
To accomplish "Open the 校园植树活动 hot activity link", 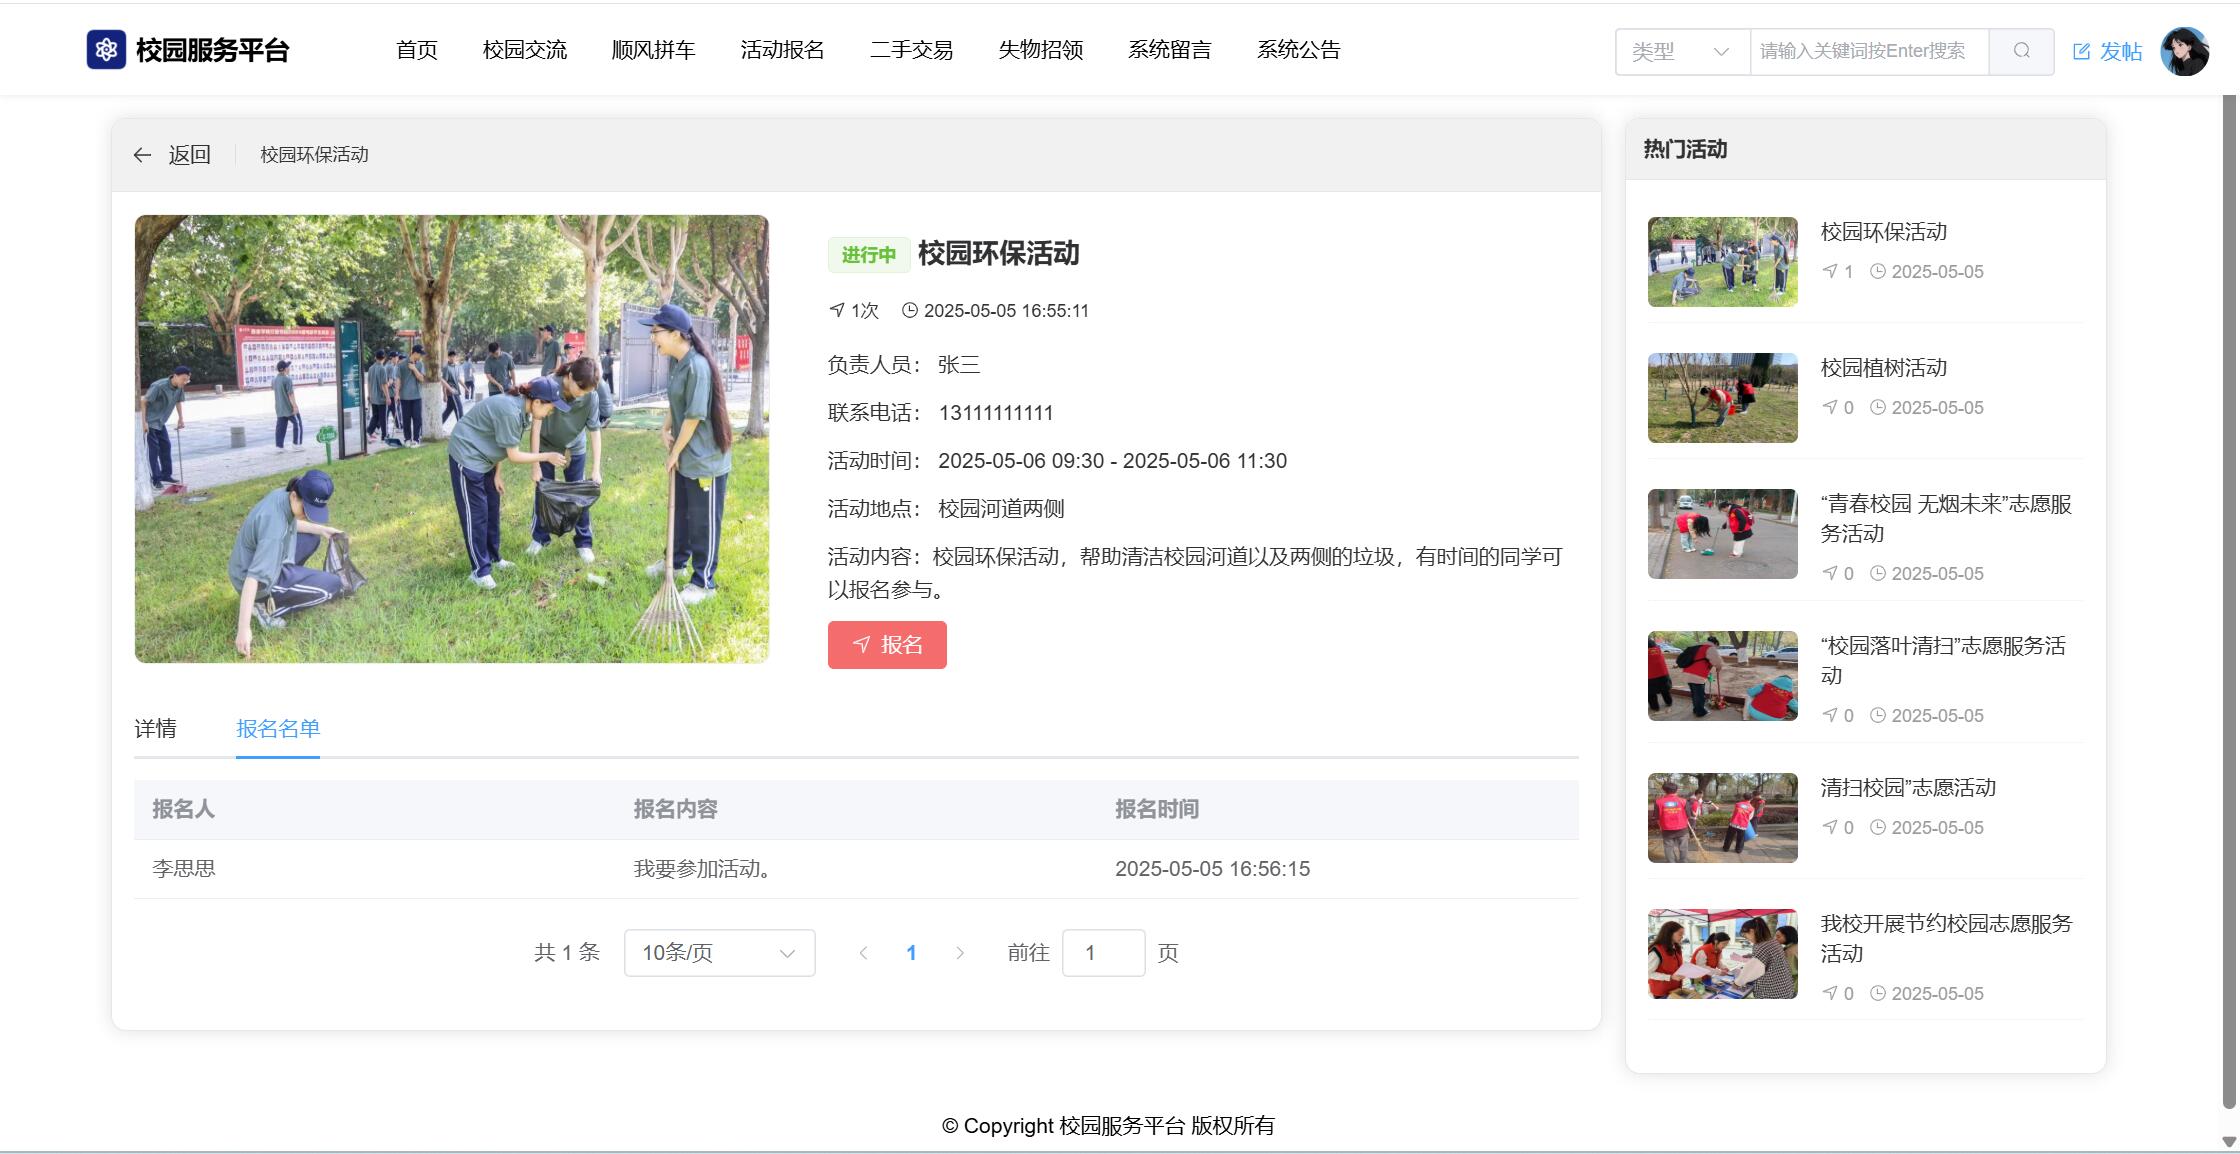I will pos(1883,368).
